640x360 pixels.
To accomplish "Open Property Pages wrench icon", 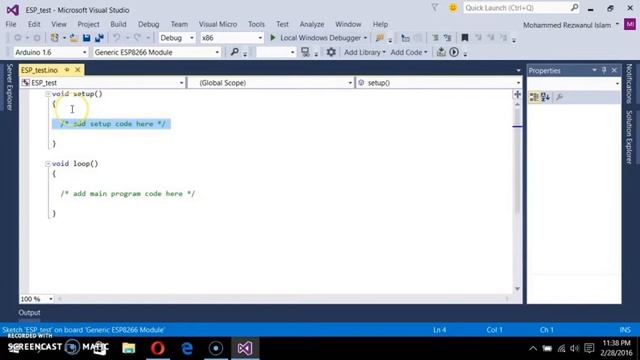I will coord(560,97).
